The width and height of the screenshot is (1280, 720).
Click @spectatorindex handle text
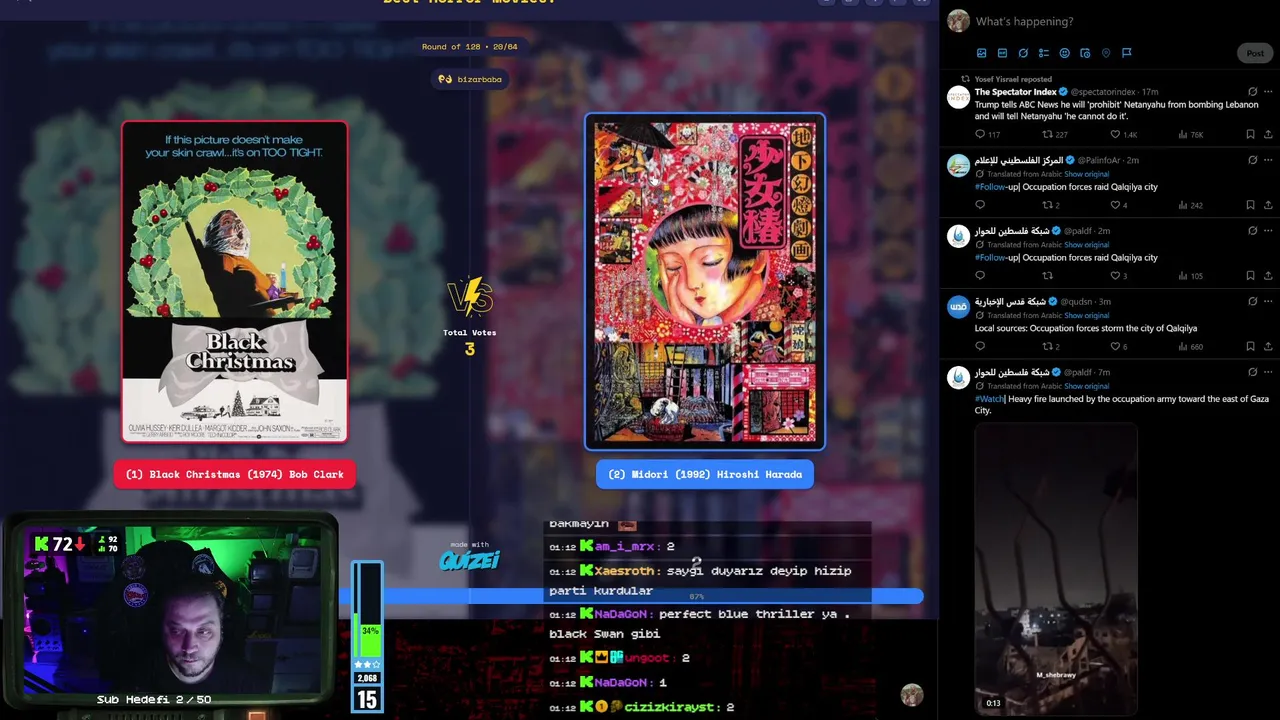[x=1104, y=92]
